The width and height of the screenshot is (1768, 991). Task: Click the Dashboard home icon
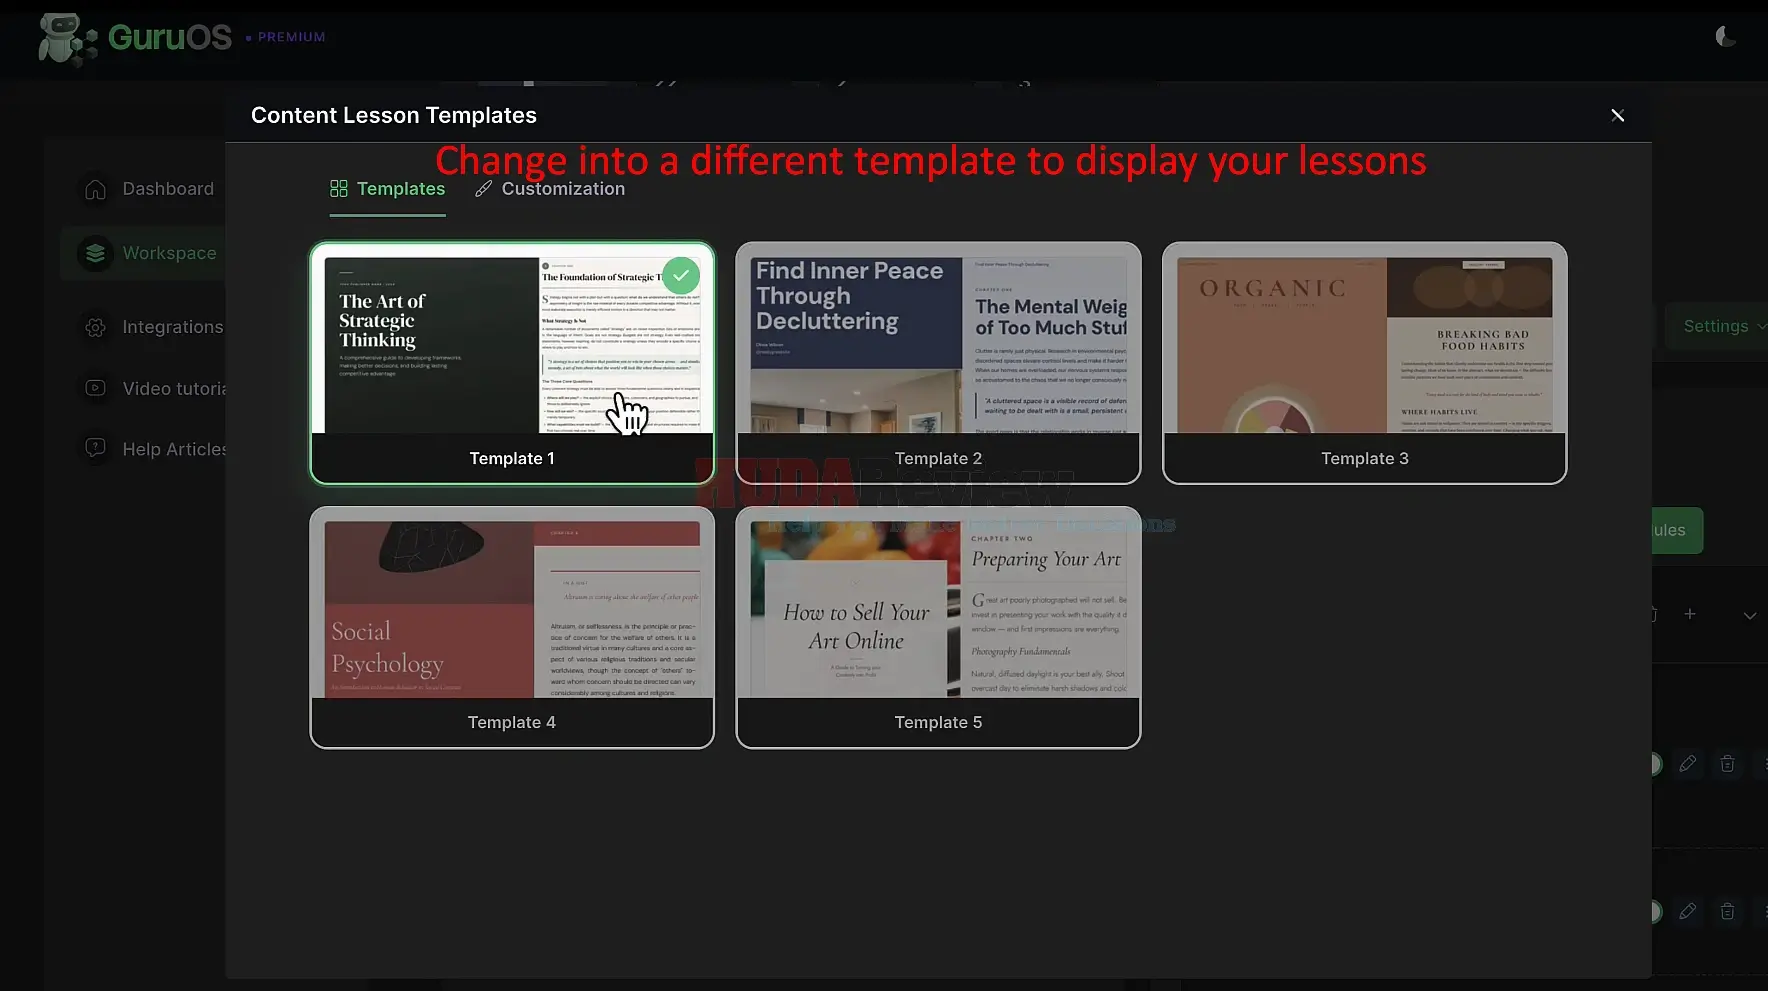pos(95,189)
